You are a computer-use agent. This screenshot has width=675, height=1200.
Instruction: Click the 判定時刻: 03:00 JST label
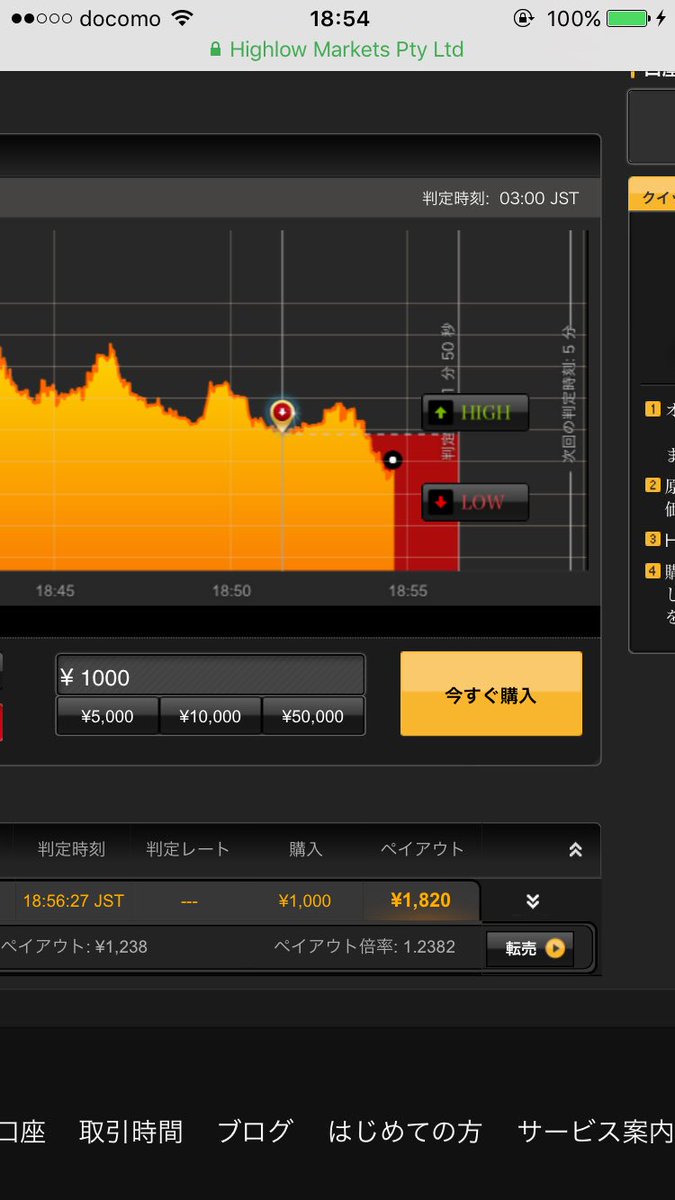(500, 198)
